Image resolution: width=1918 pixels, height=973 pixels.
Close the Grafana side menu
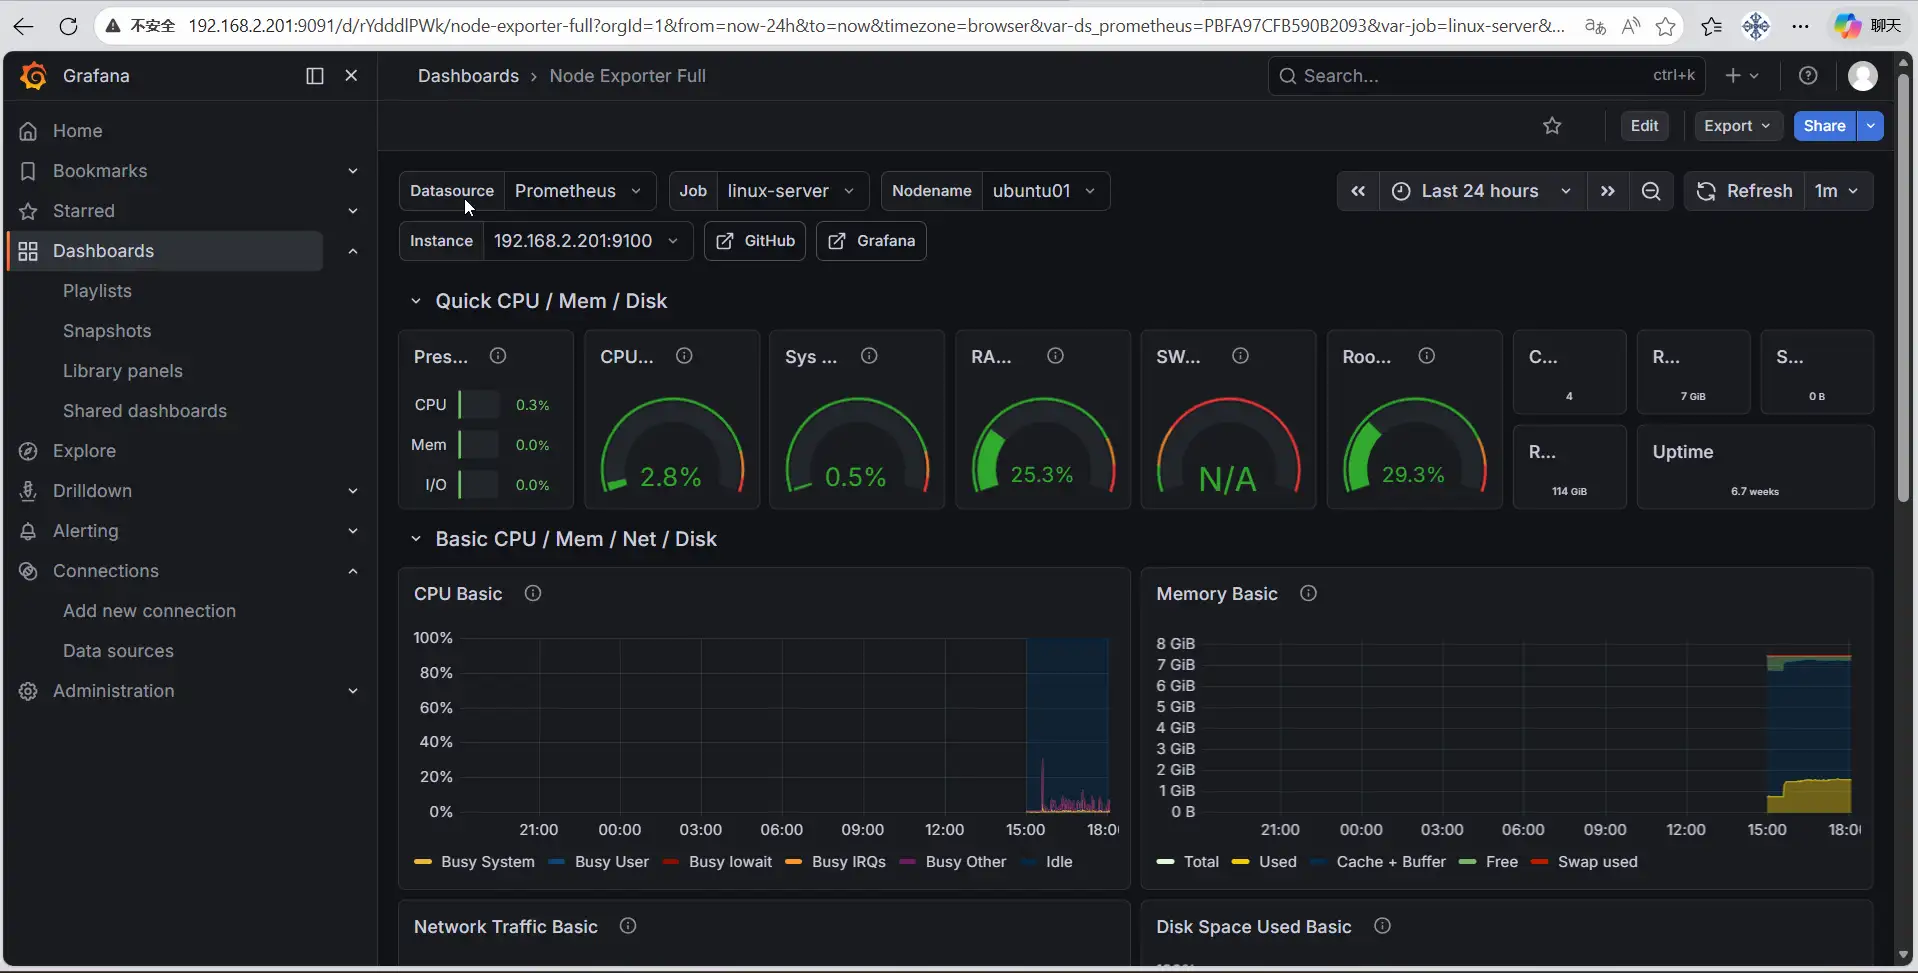click(x=351, y=76)
